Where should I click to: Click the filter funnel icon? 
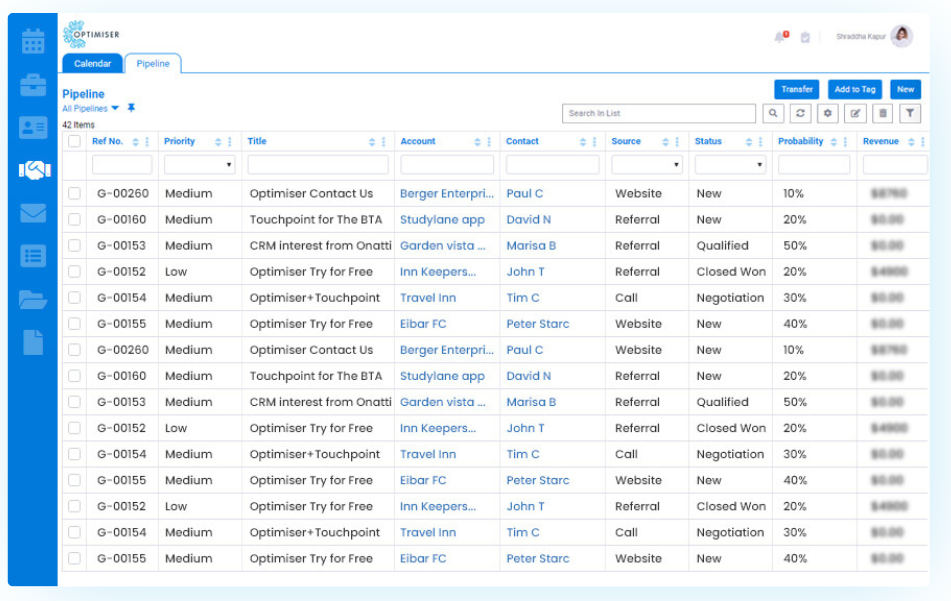coord(908,112)
